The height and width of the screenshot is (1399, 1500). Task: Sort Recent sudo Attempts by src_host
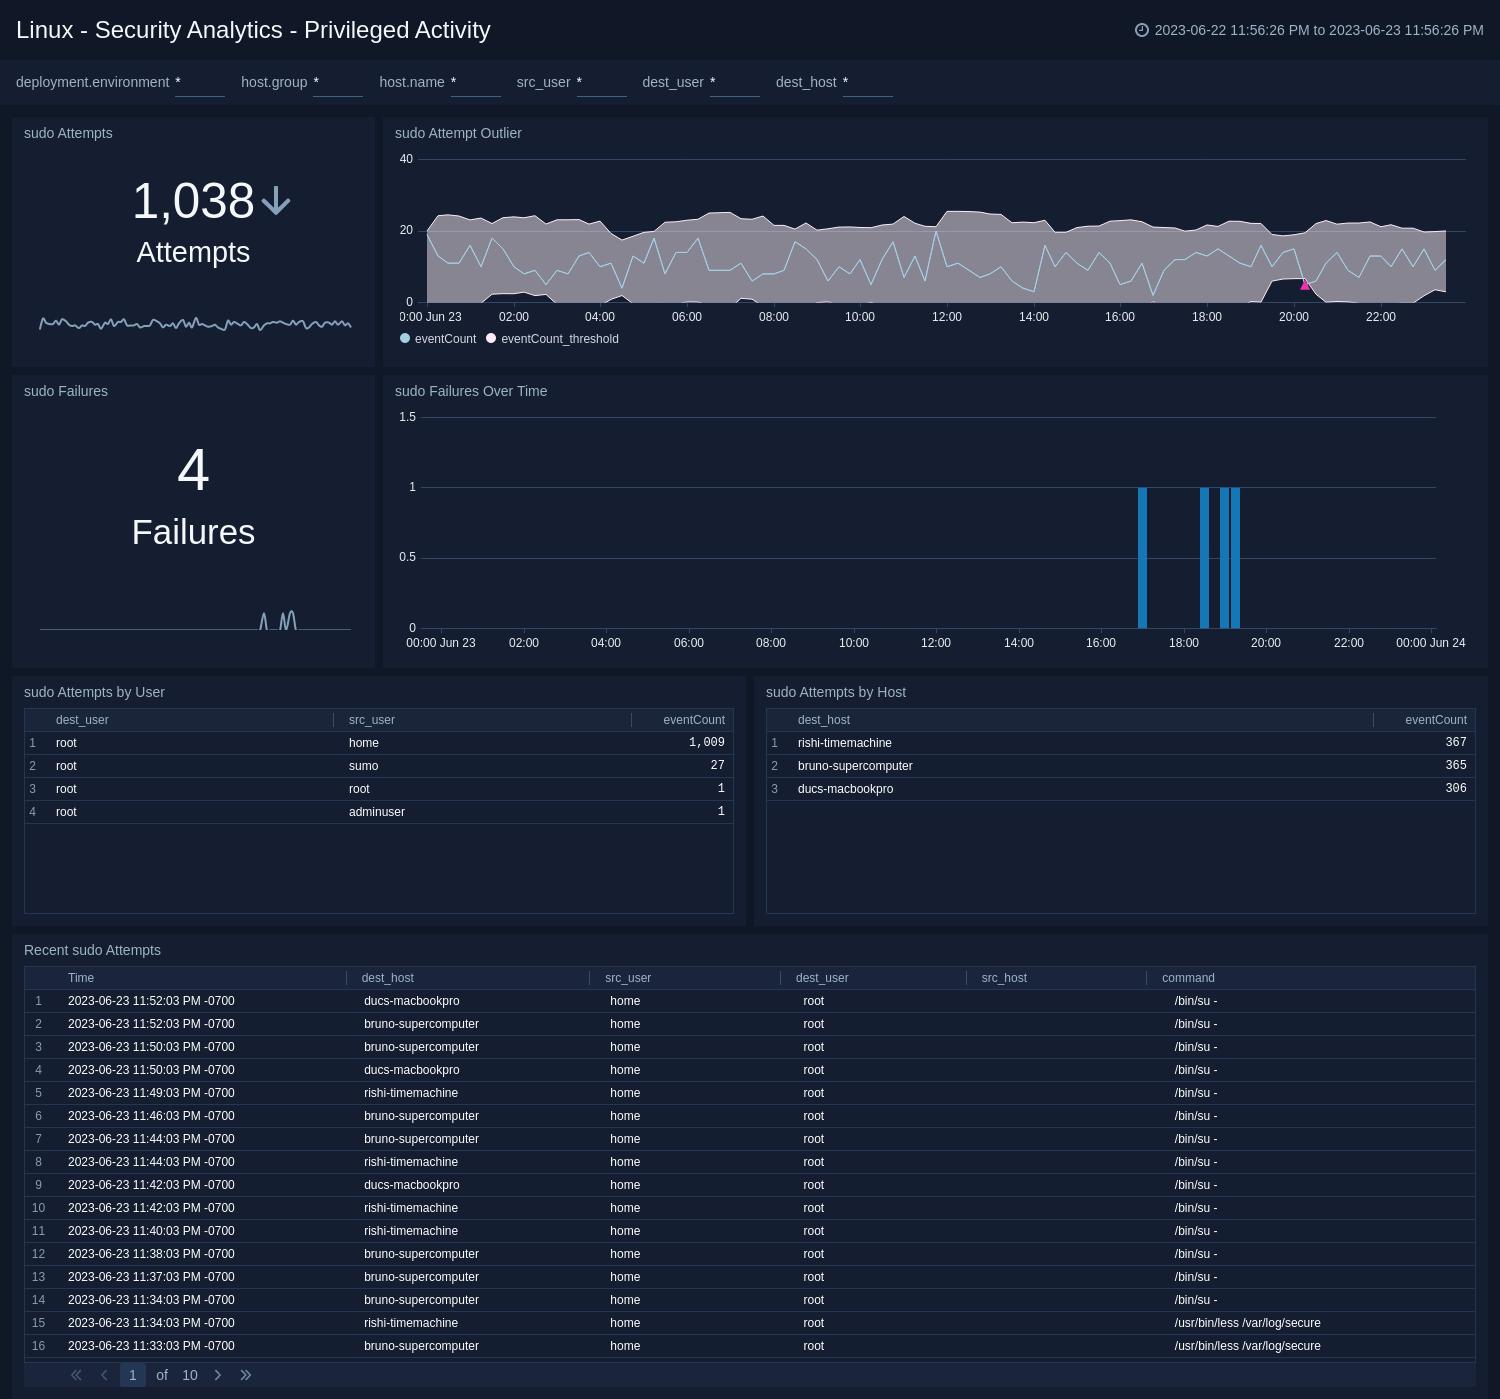(x=1004, y=978)
